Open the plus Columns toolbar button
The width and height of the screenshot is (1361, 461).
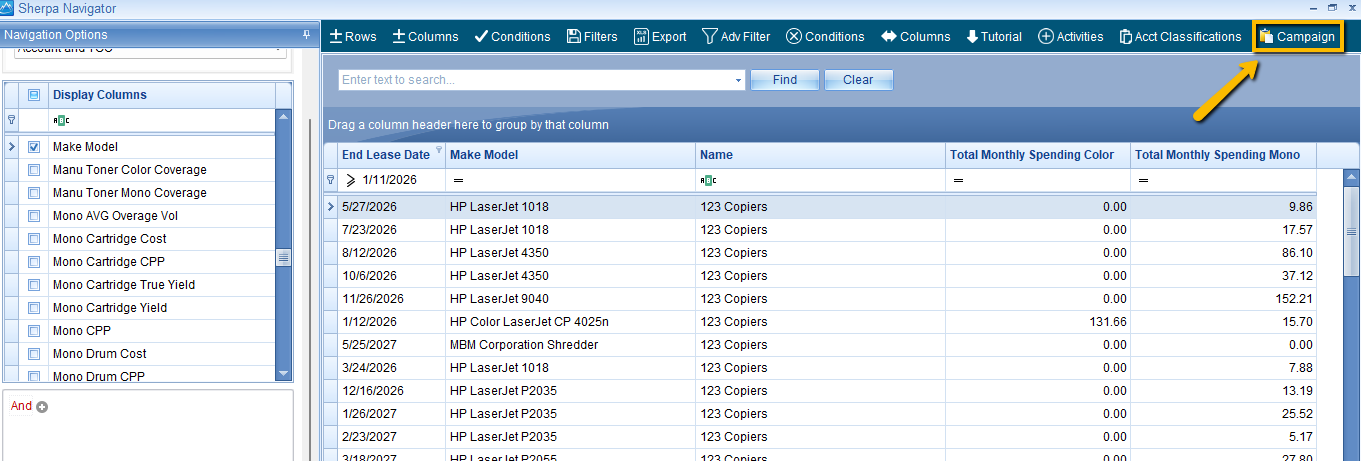pos(425,36)
